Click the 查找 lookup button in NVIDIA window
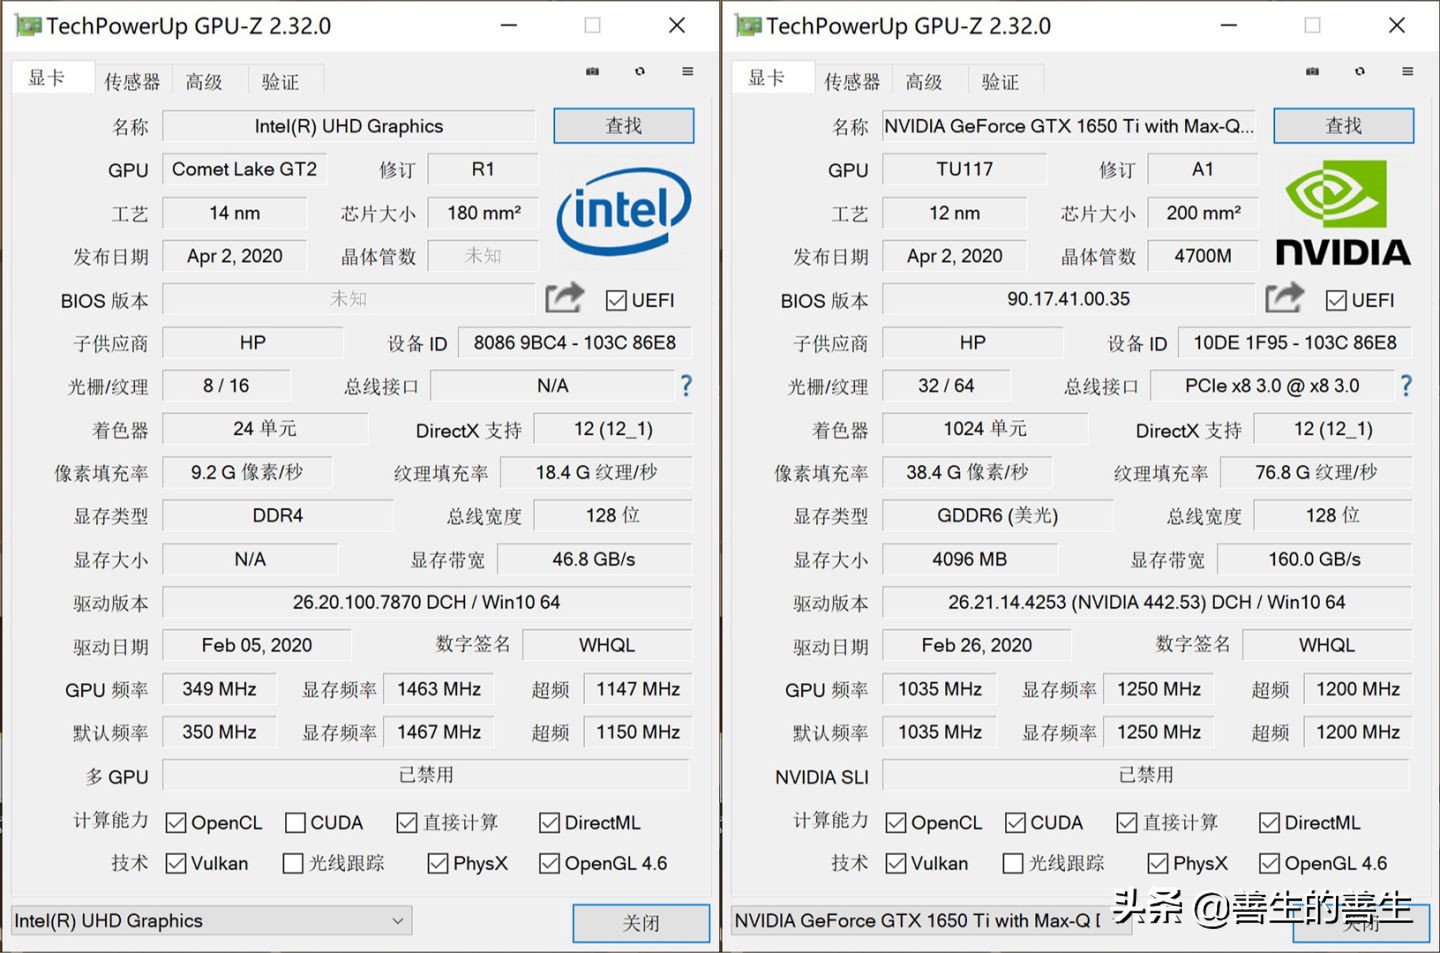The image size is (1440, 953). 1343,125
